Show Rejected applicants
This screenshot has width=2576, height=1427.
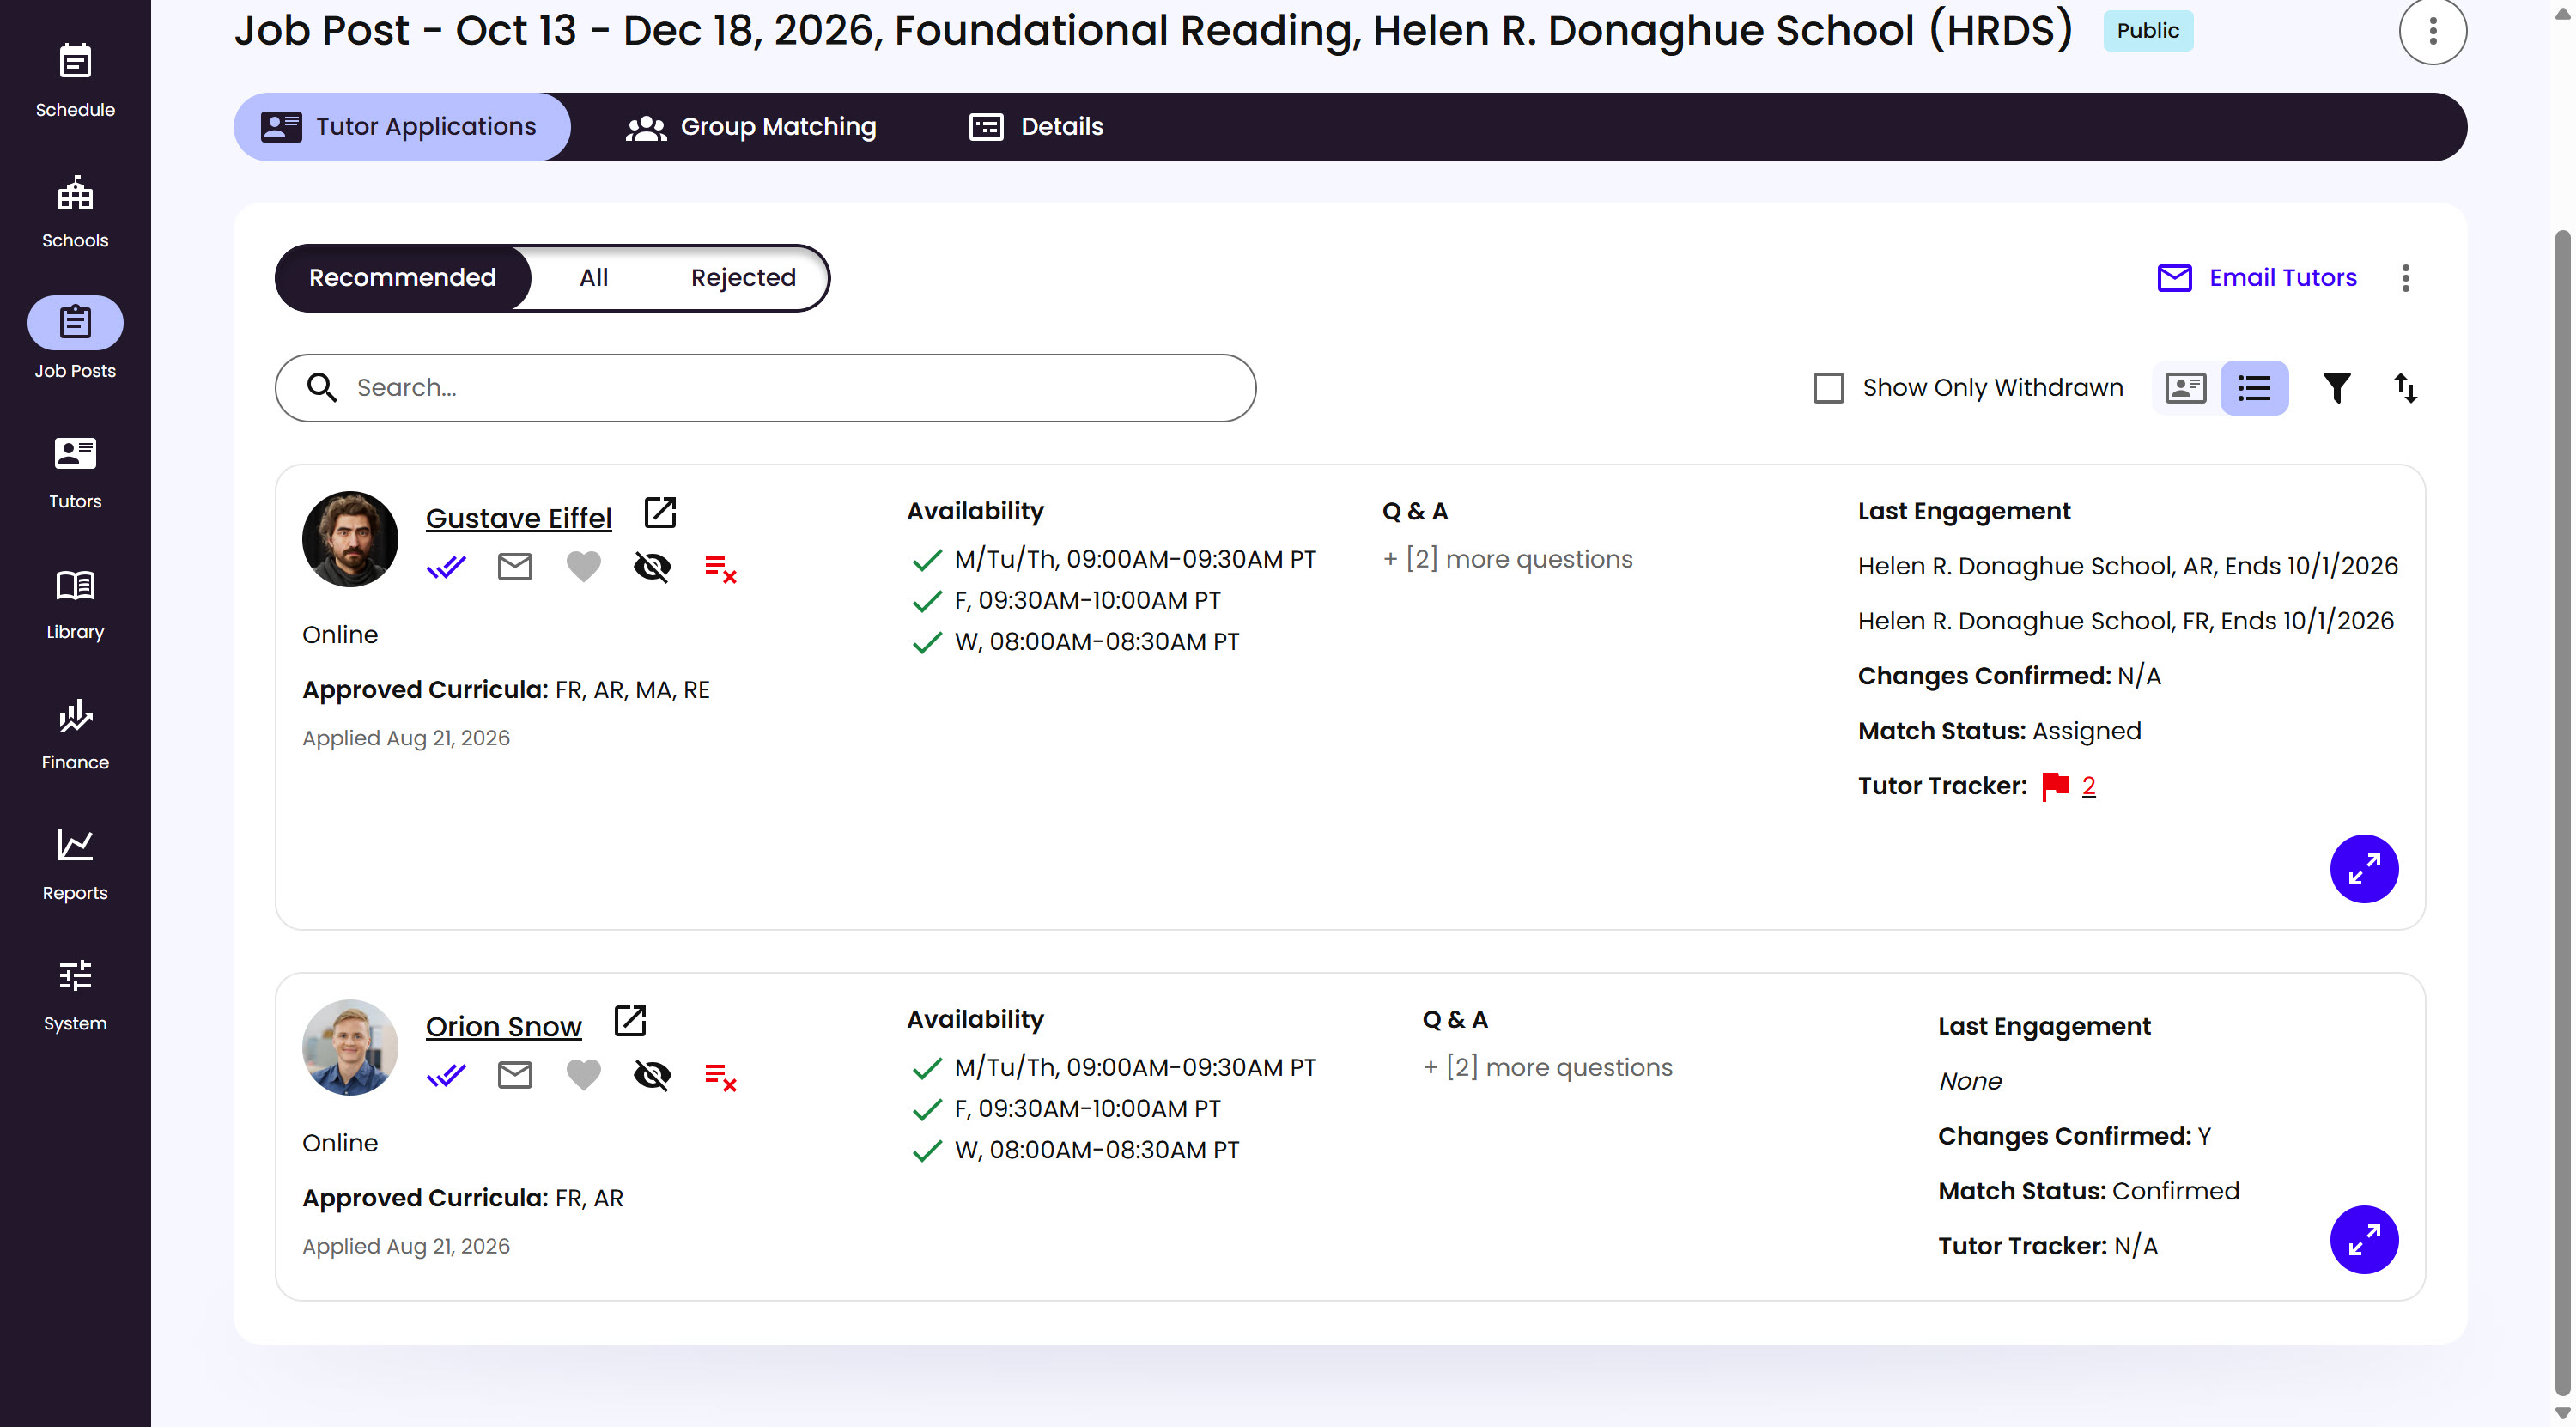[x=743, y=278]
